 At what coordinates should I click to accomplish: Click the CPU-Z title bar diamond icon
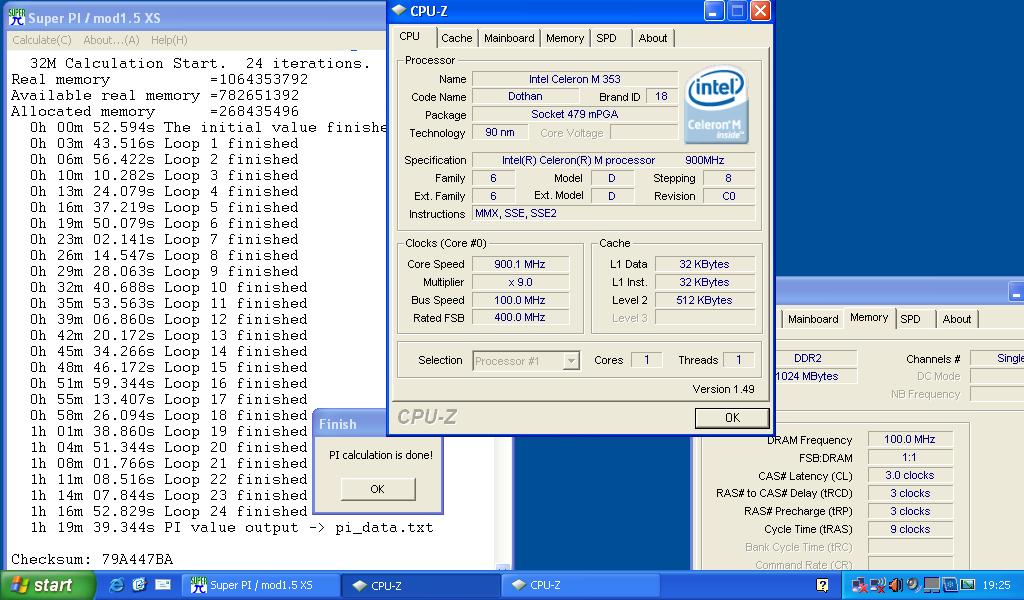(x=399, y=10)
